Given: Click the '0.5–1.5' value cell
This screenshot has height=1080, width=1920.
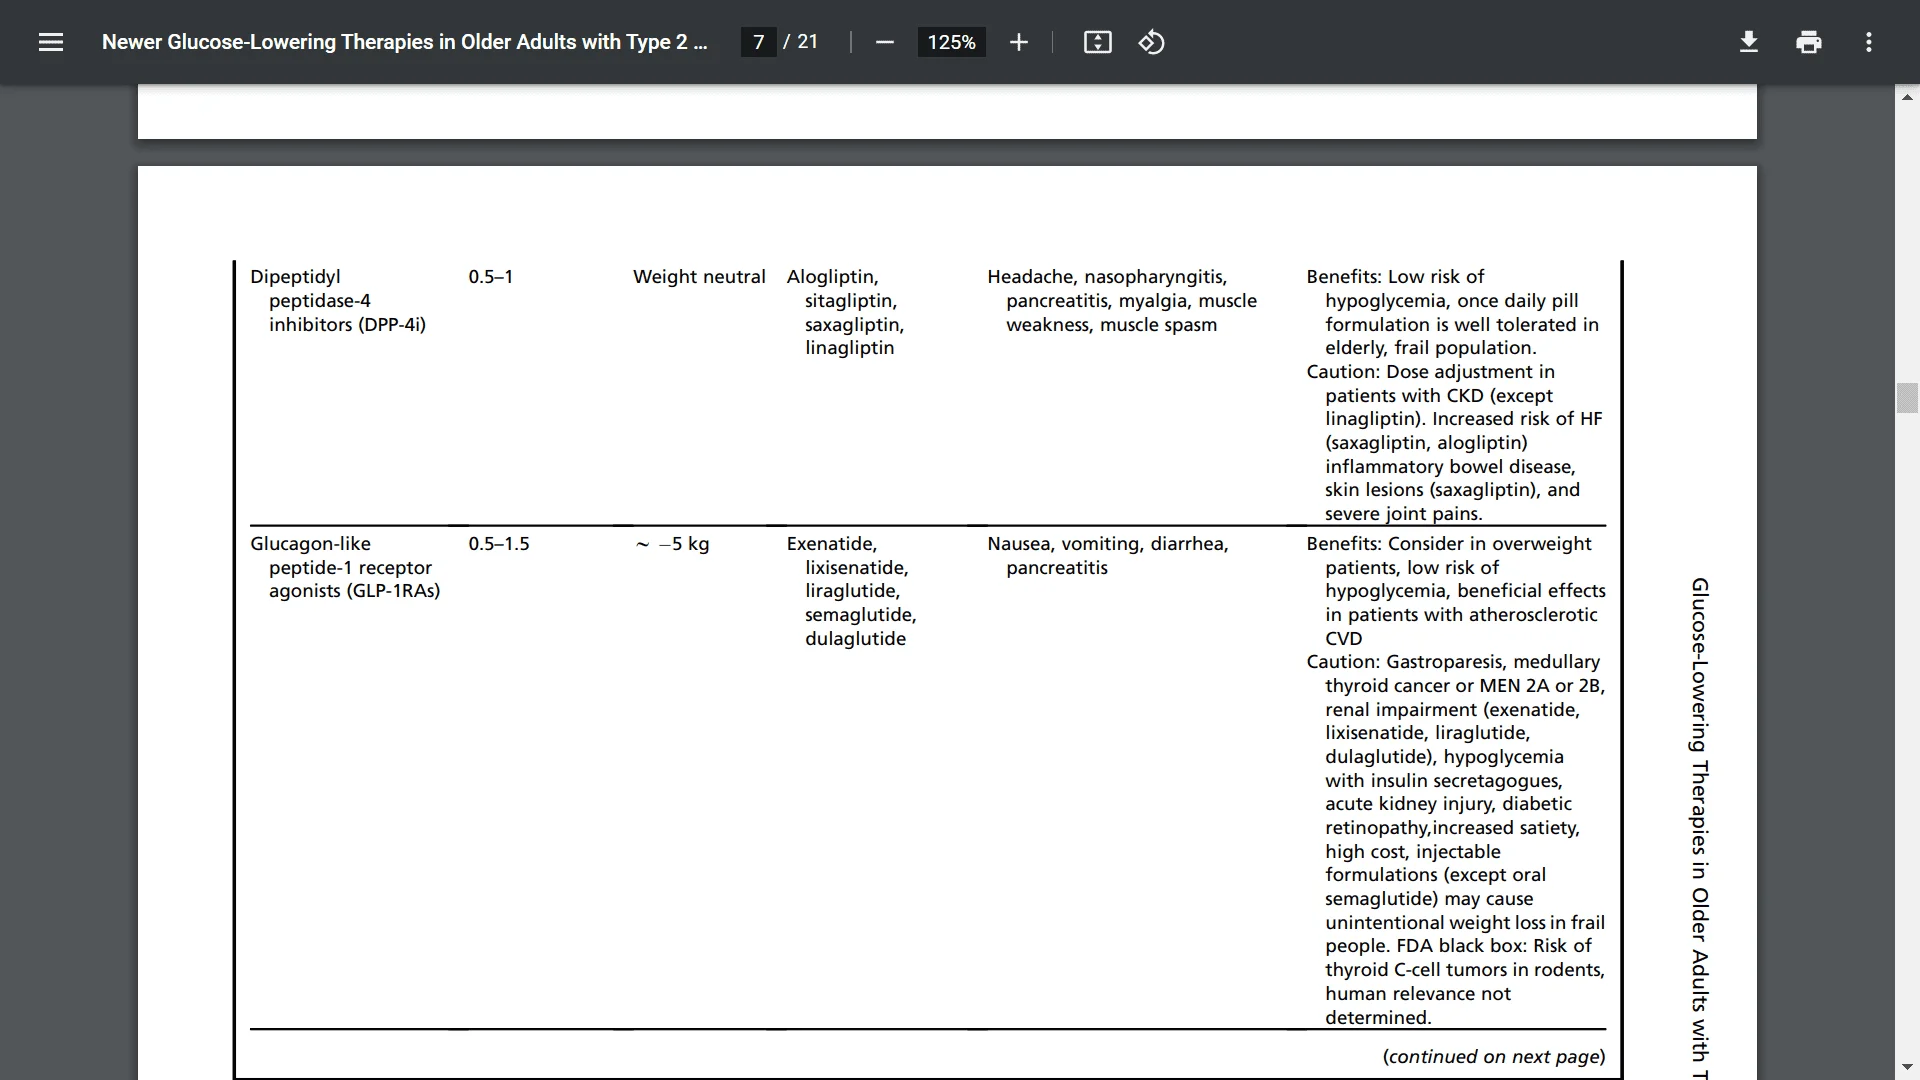Looking at the screenshot, I should (x=499, y=544).
